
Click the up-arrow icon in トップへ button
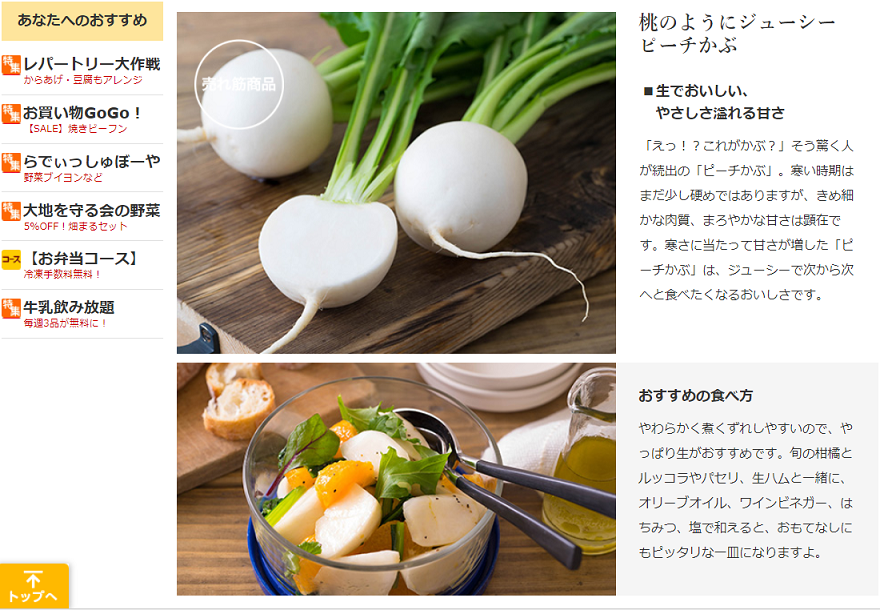[33, 579]
